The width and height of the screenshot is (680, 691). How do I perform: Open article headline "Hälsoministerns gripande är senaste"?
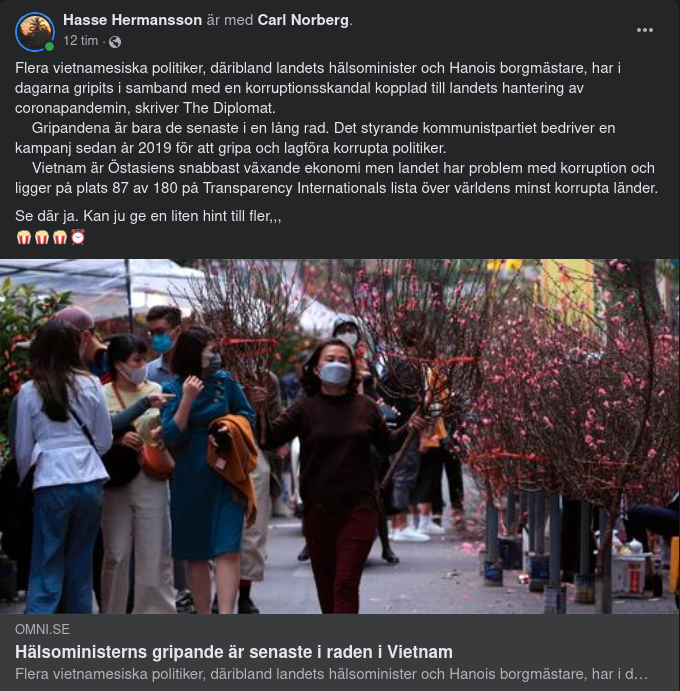[234, 652]
